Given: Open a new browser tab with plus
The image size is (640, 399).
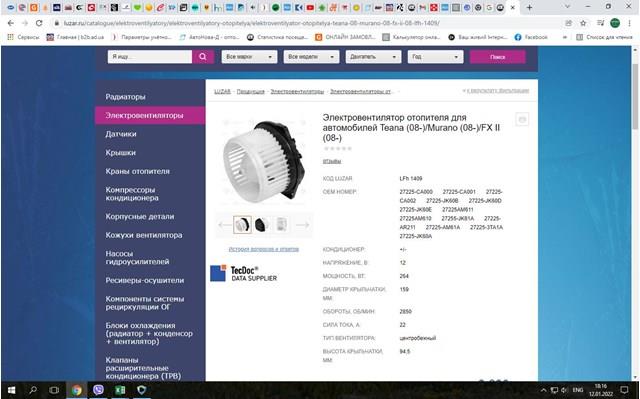Looking at the screenshot, I should [x=529, y=7].
